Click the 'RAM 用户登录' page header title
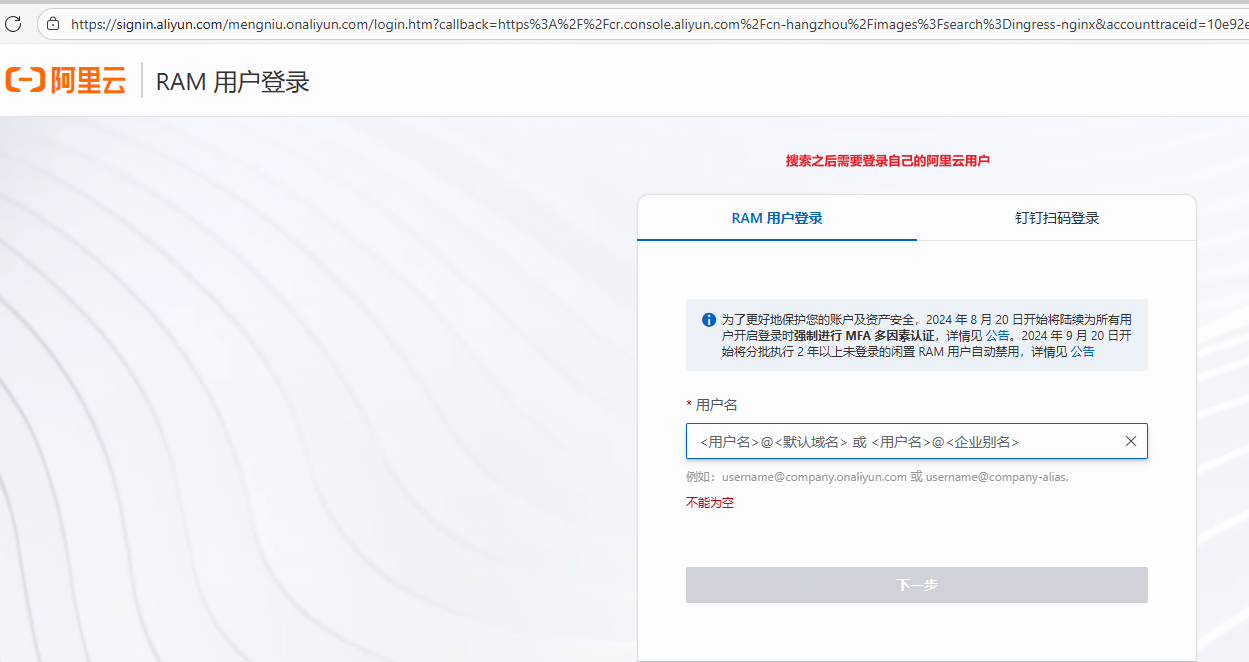The height and width of the screenshot is (662, 1249). pyautogui.click(x=233, y=81)
